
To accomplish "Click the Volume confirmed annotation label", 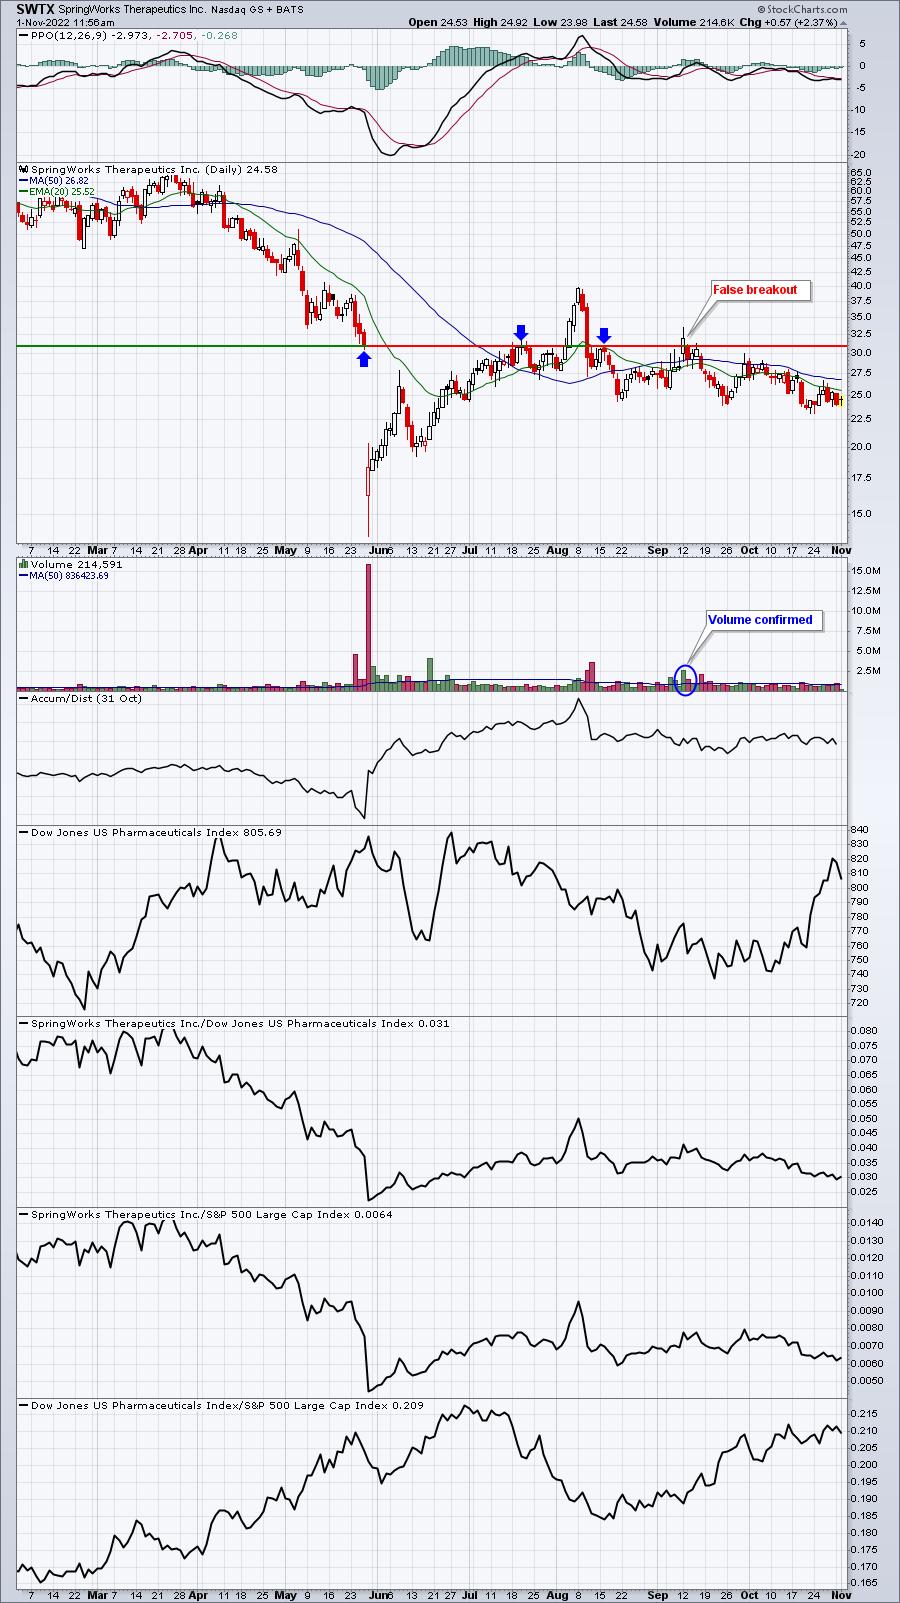I will pyautogui.click(x=760, y=620).
